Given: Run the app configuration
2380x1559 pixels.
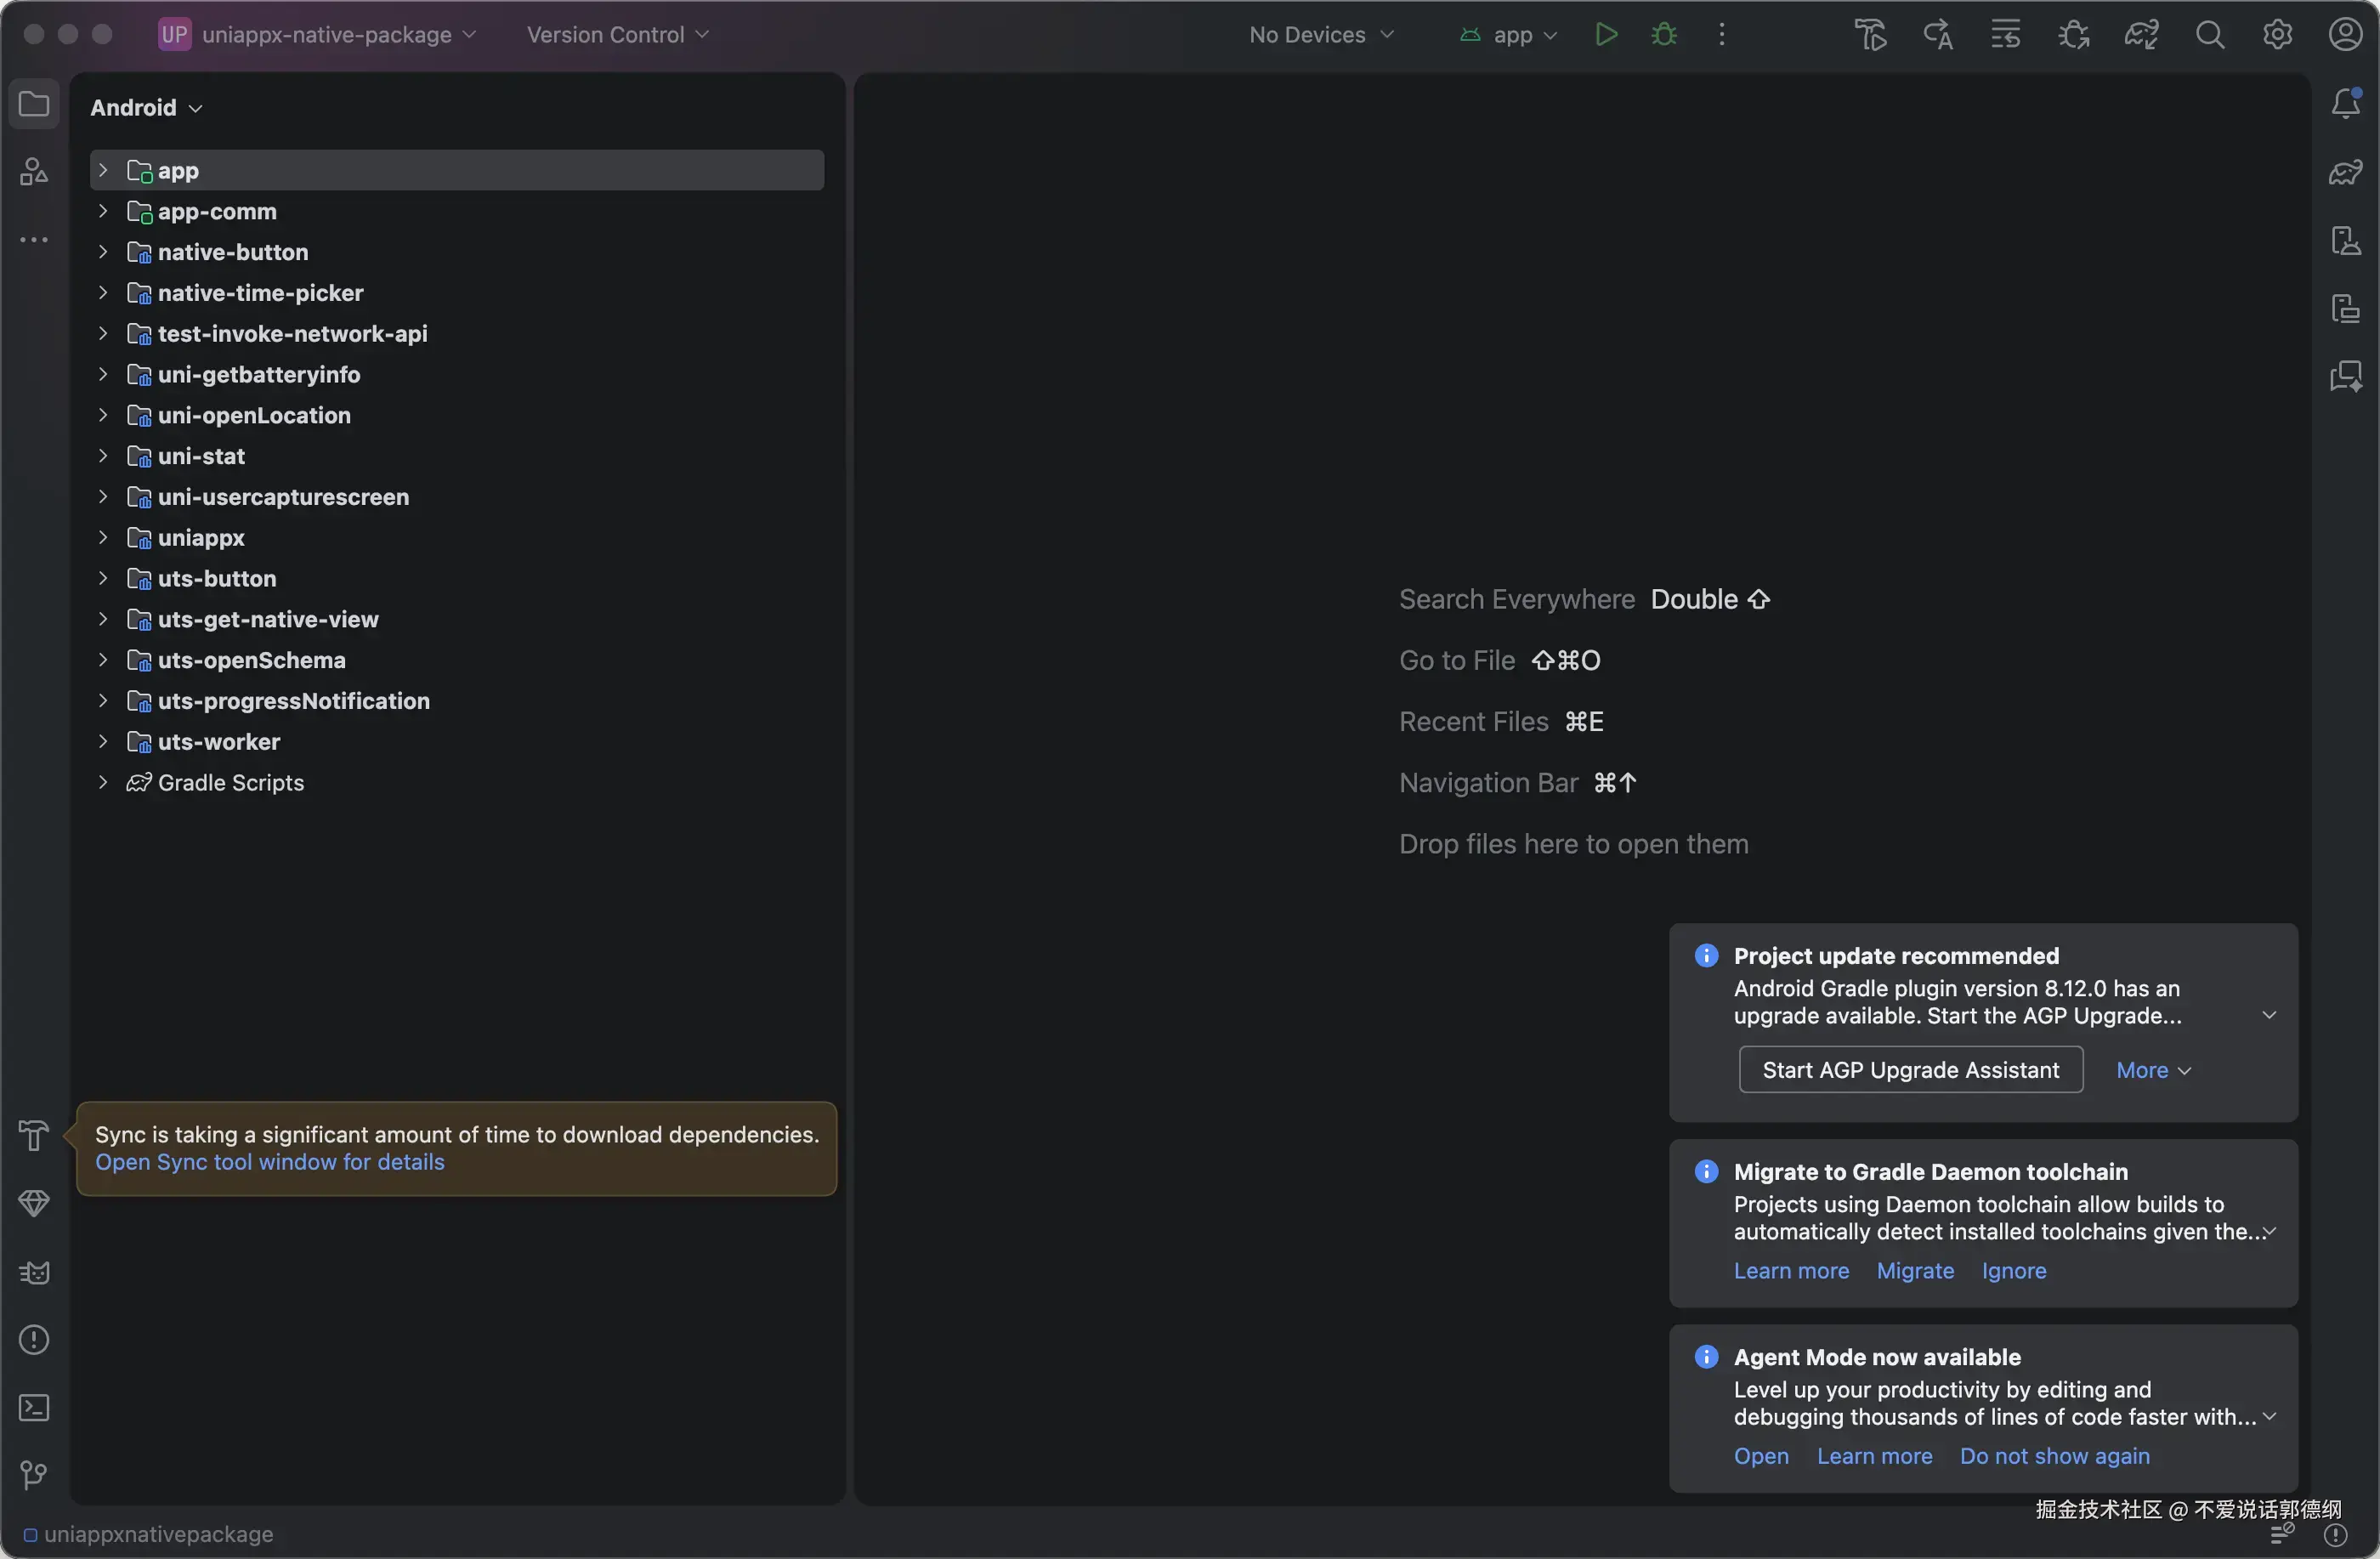Looking at the screenshot, I should pyautogui.click(x=1606, y=35).
